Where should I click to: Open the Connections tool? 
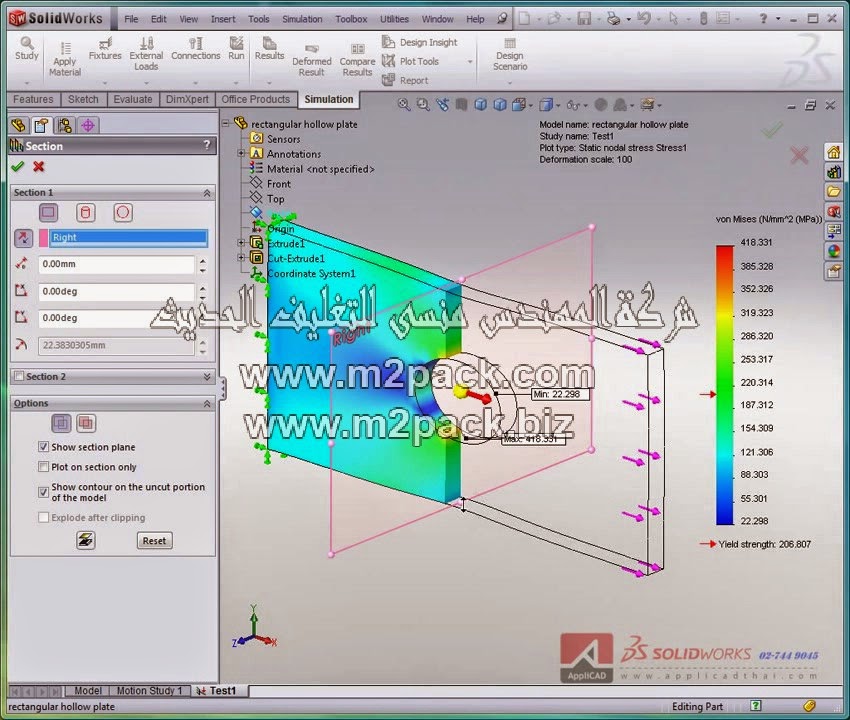click(196, 48)
